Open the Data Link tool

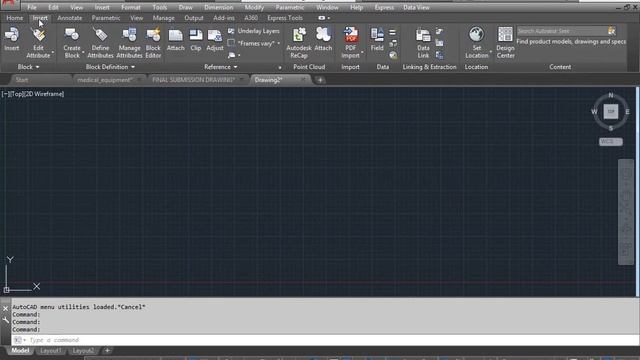[423, 42]
